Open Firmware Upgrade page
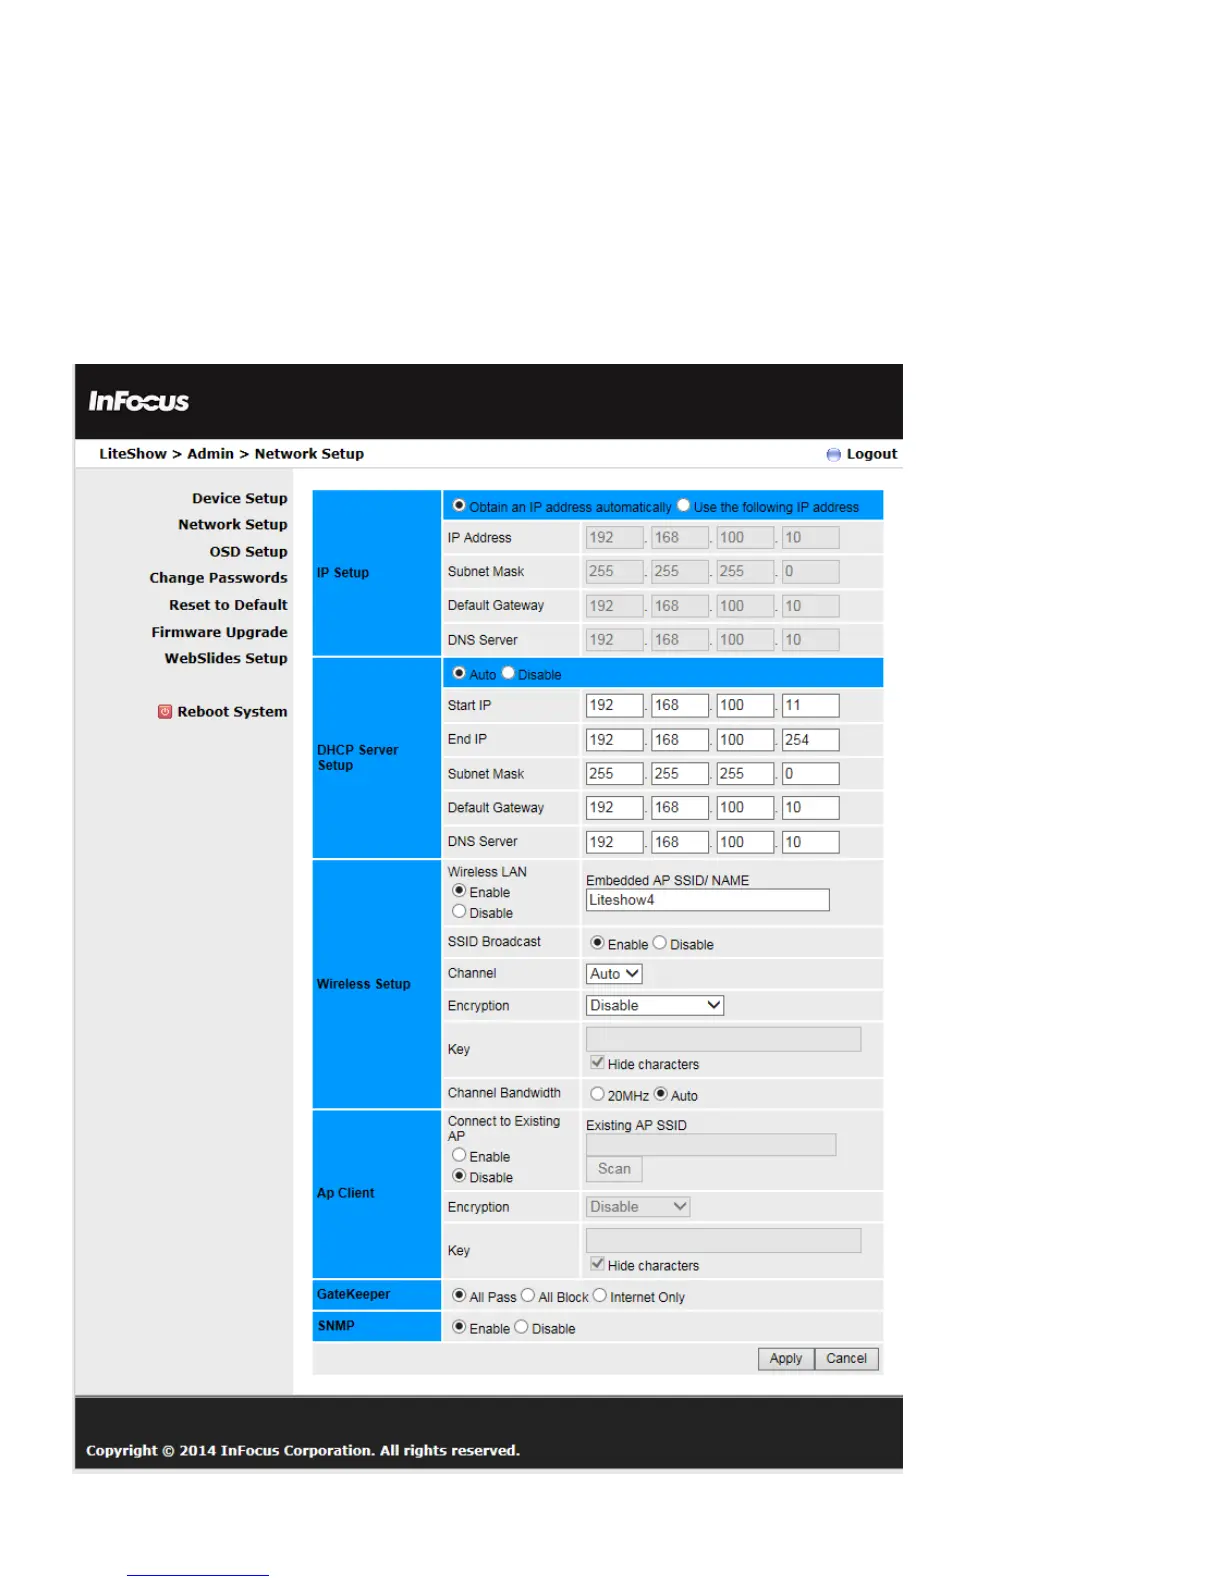Screen dimensions: 1224x1584 (219, 632)
